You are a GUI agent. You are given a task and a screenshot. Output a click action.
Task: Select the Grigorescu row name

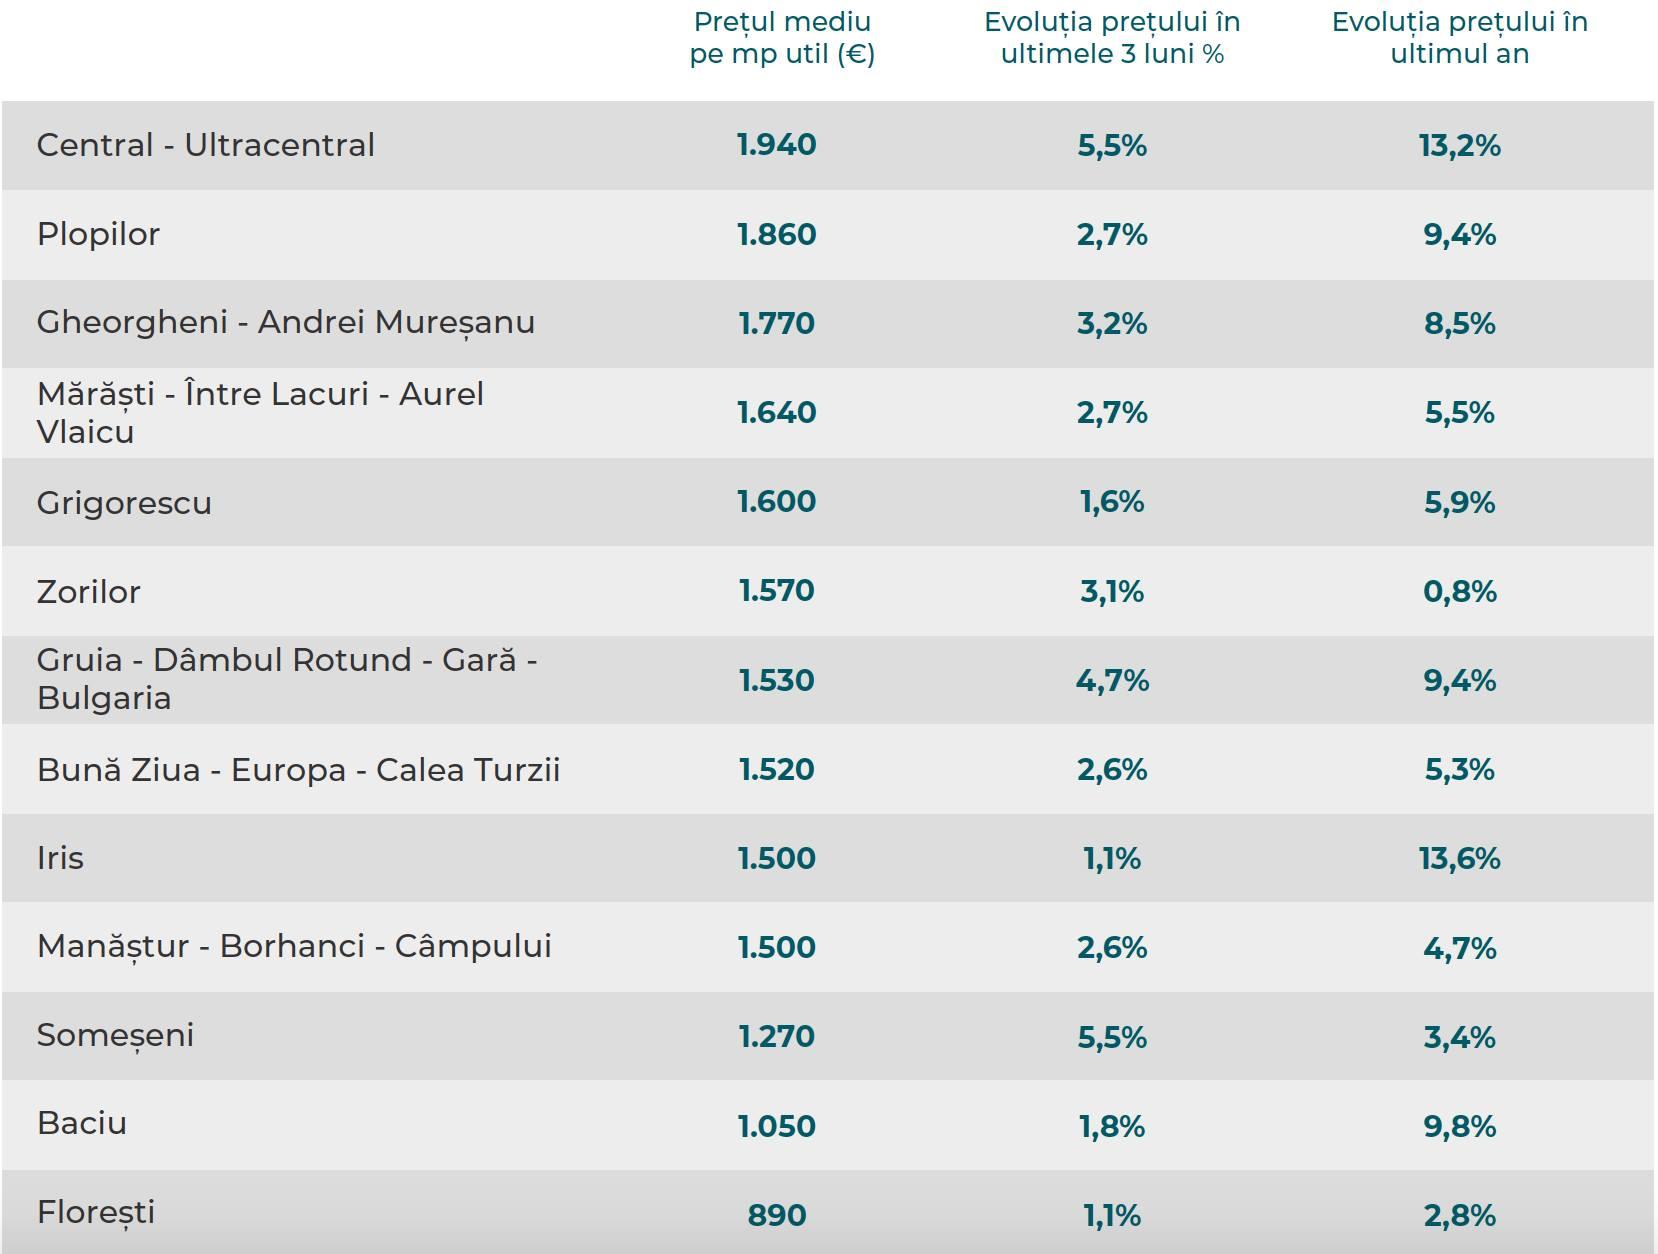(x=124, y=502)
